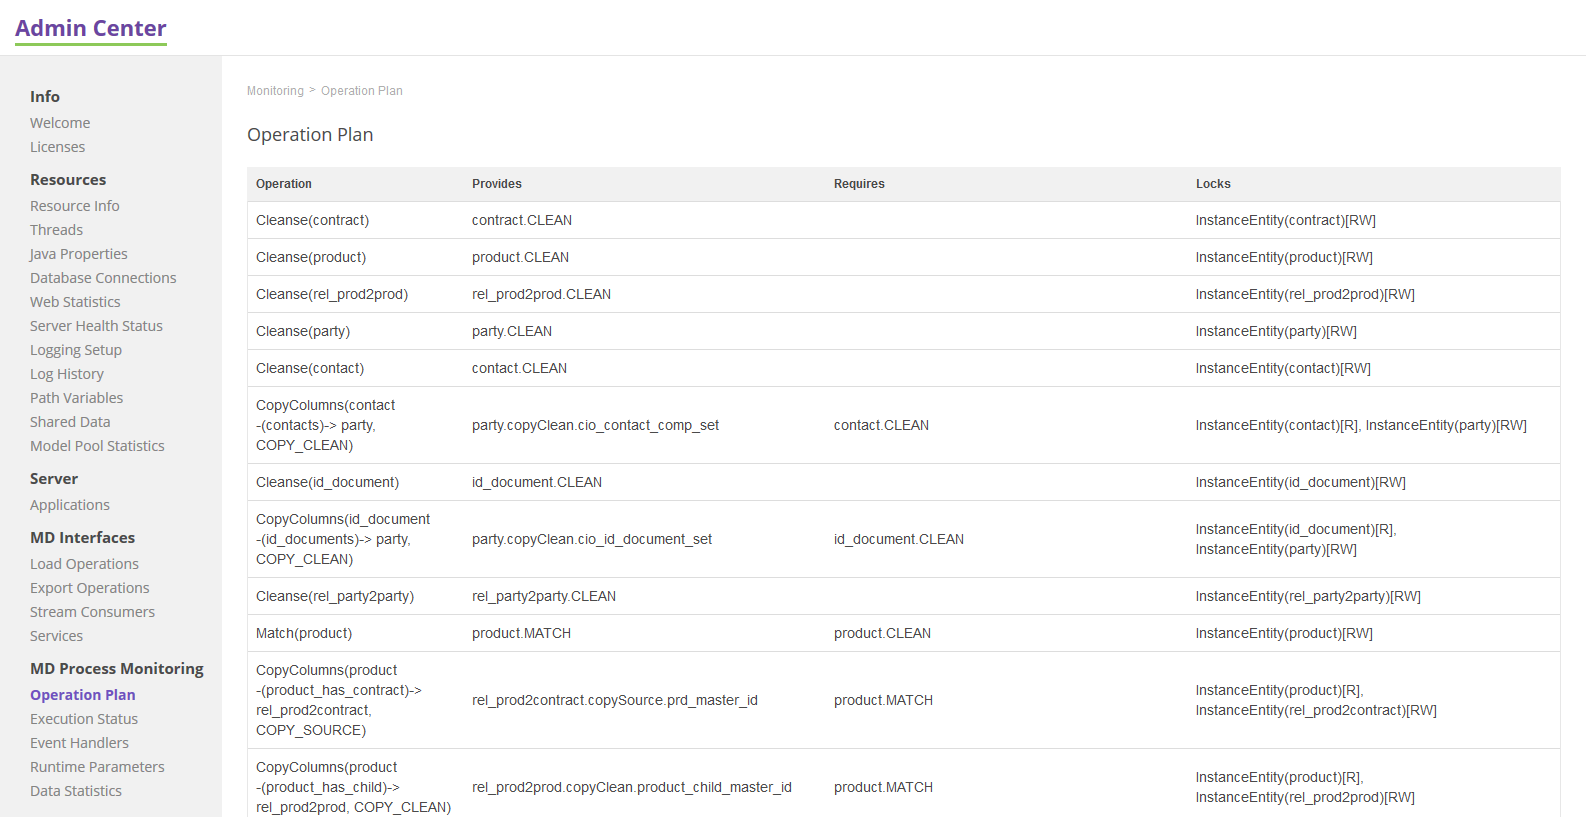View Web Statistics page
The width and height of the screenshot is (1587, 817).
tap(75, 302)
